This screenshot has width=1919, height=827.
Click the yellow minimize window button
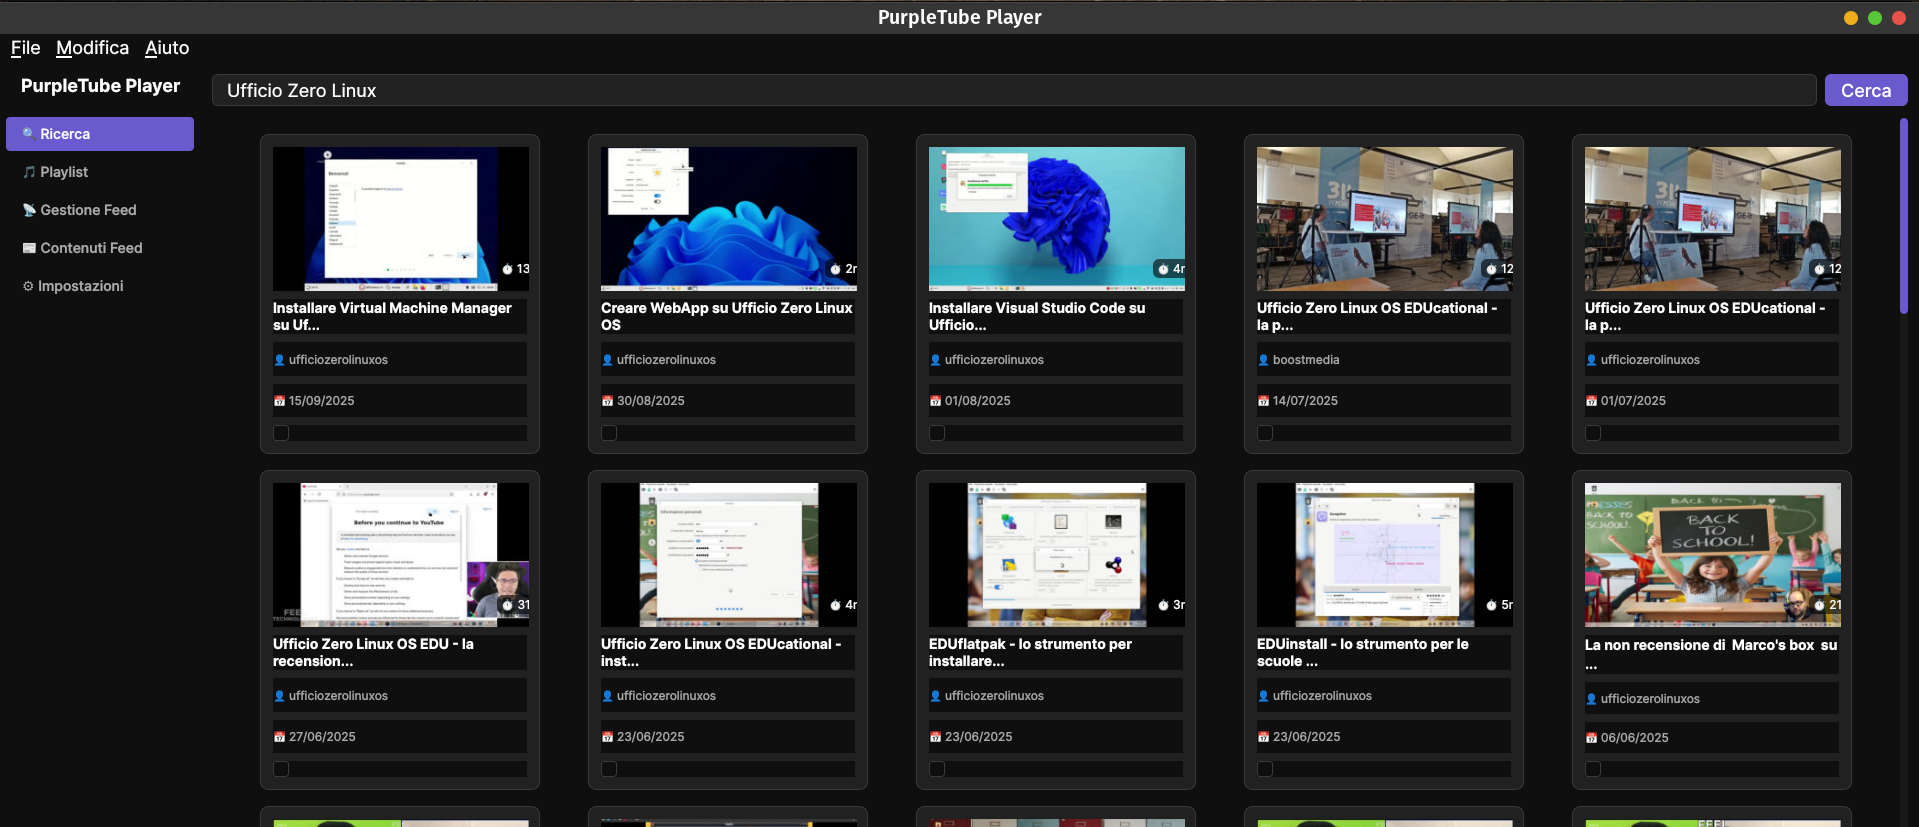click(x=1851, y=18)
